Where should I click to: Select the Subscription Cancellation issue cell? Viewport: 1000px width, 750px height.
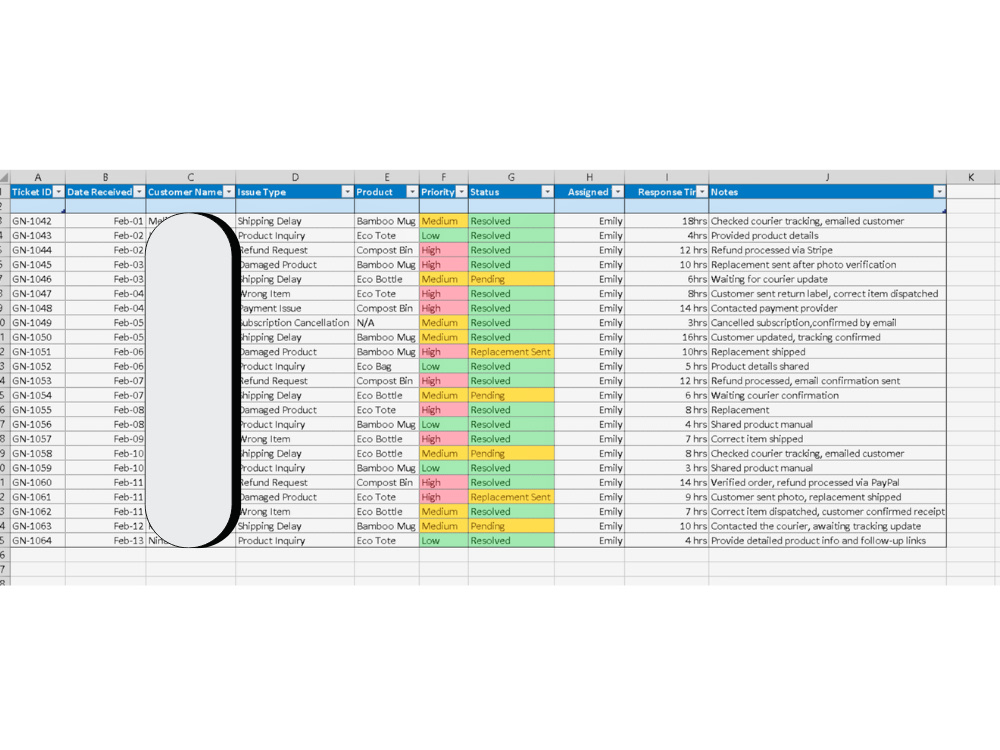295,323
